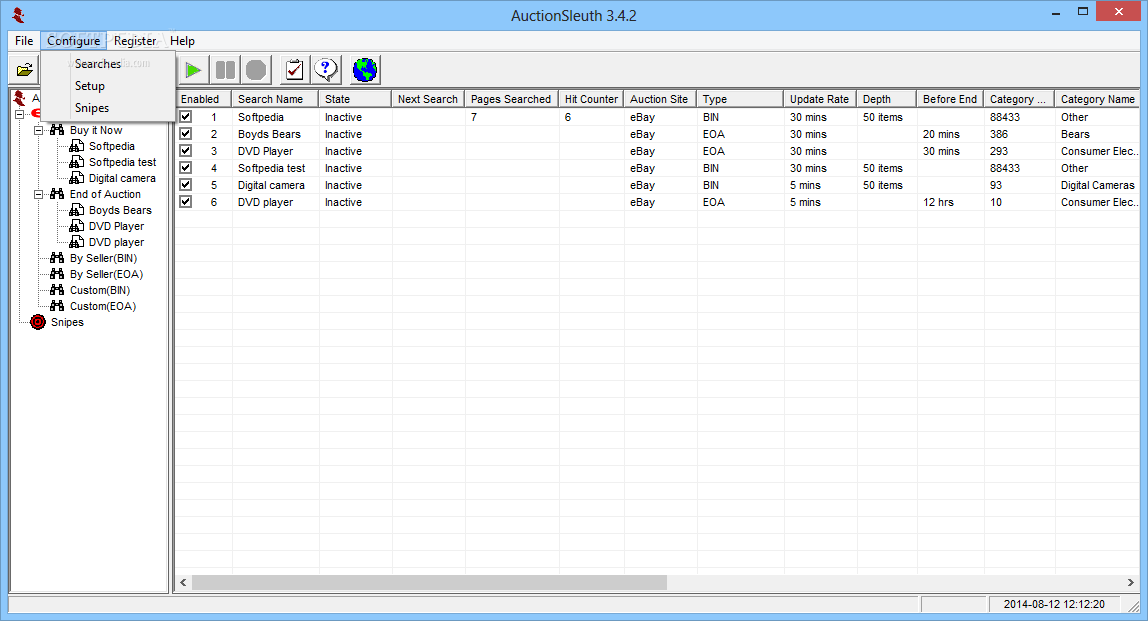Click the globe toolbar icon
This screenshot has height=621, width=1148.
[365, 70]
